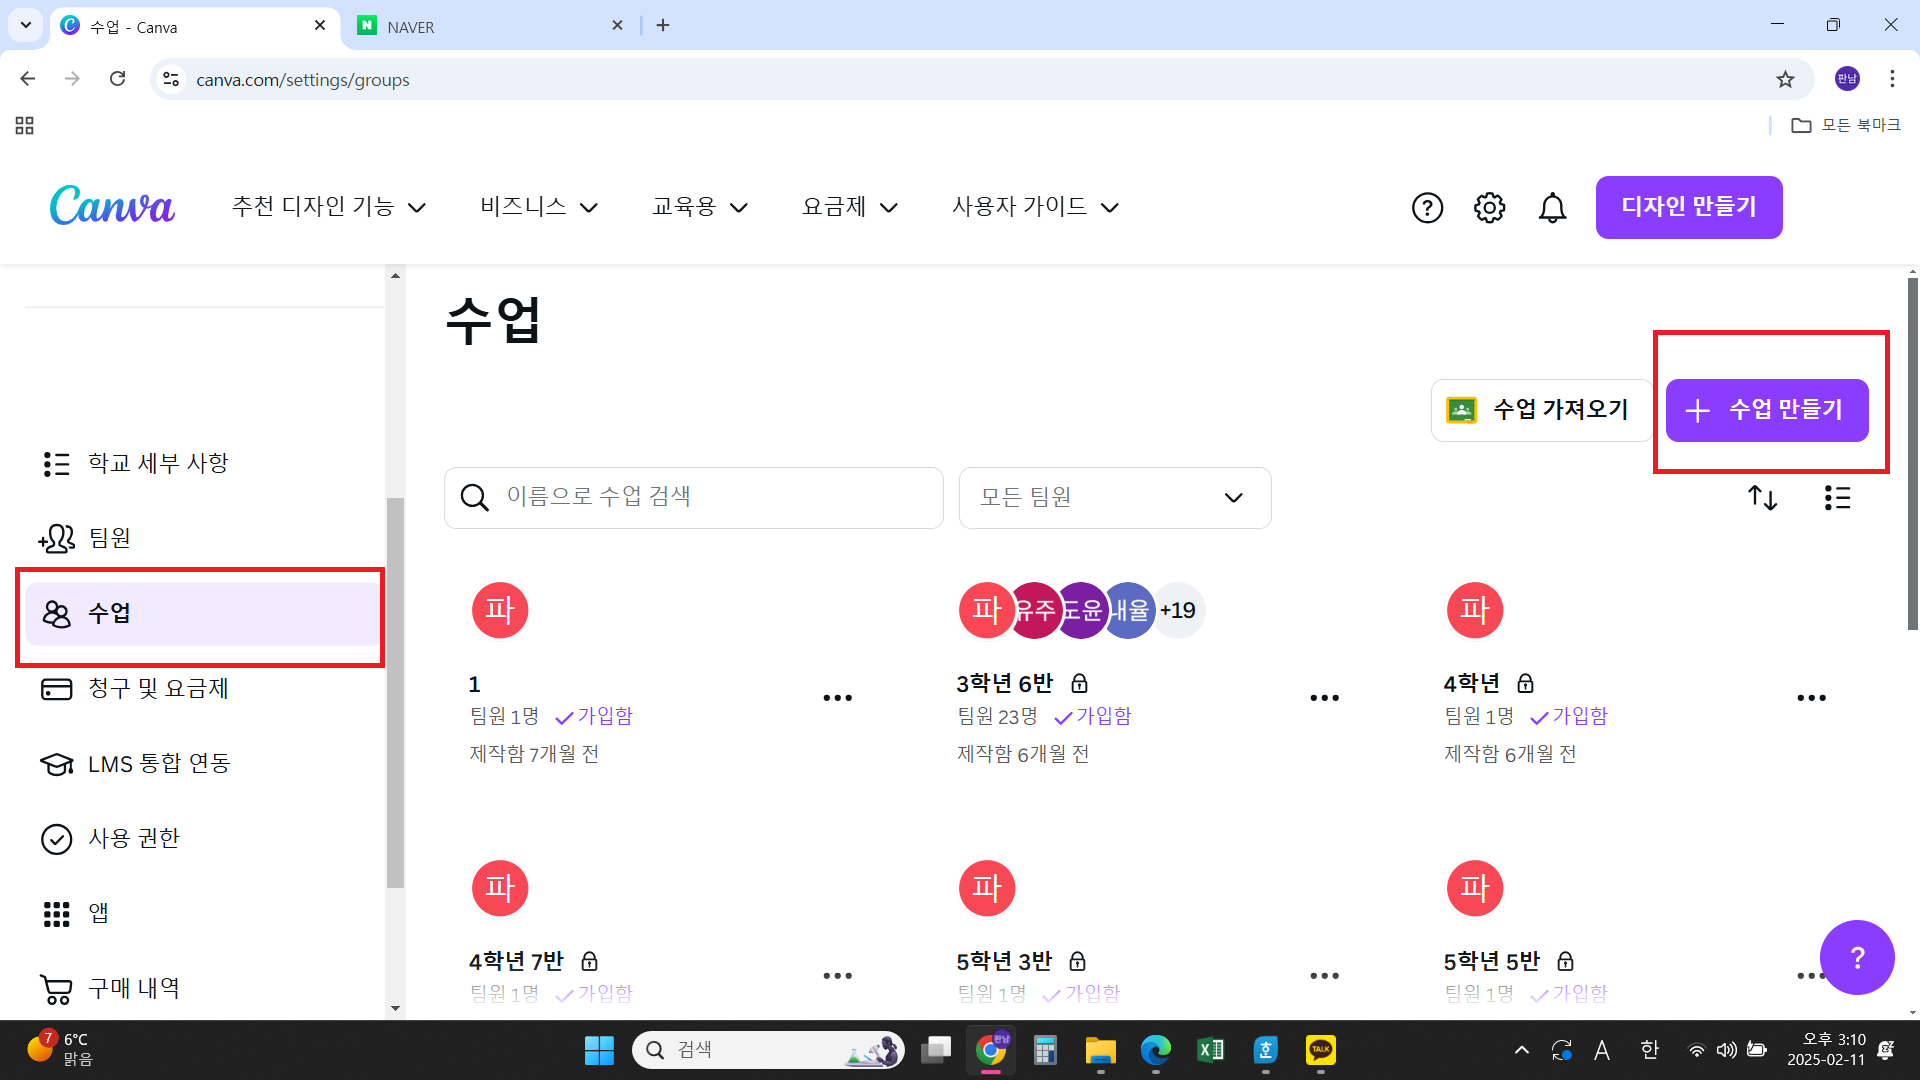Open more options on class 1 card

pyautogui.click(x=838, y=697)
